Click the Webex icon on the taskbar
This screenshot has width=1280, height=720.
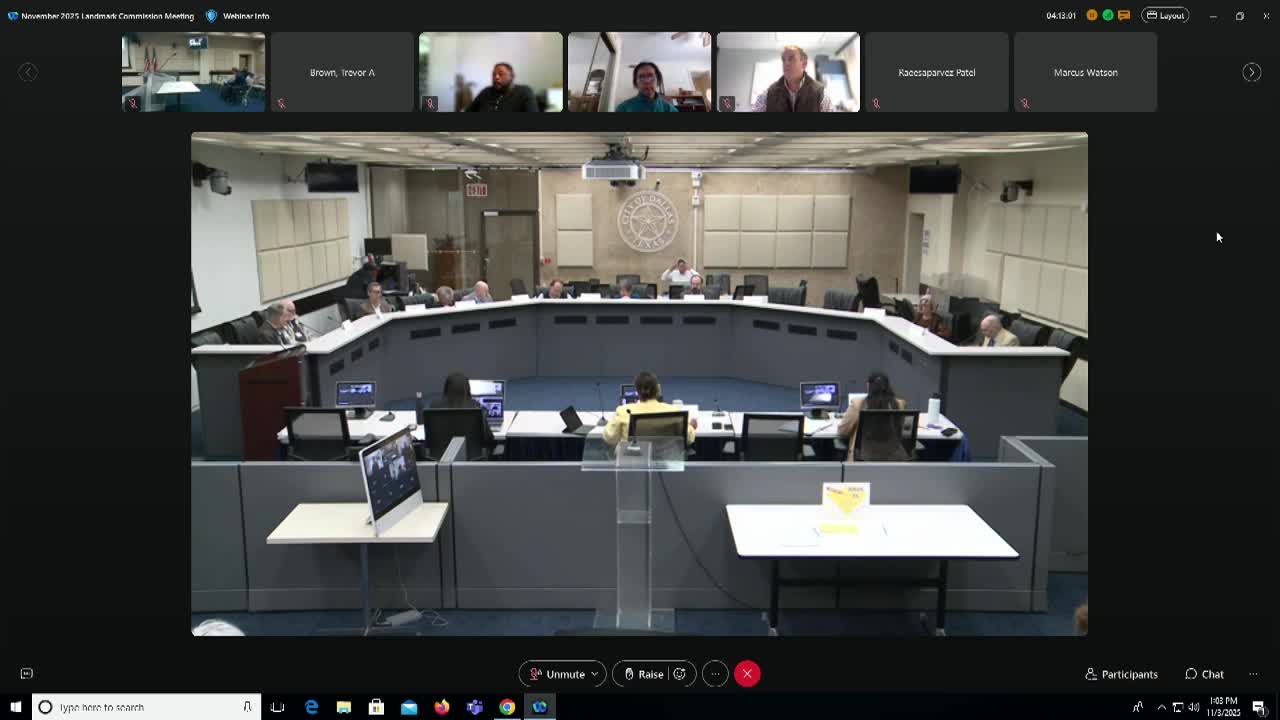[x=540, y=707]
